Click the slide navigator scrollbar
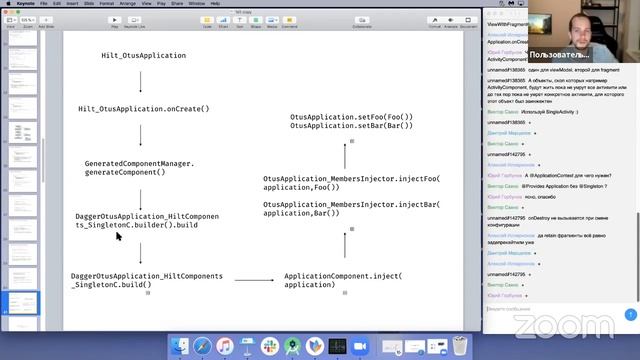 (43, 160)
